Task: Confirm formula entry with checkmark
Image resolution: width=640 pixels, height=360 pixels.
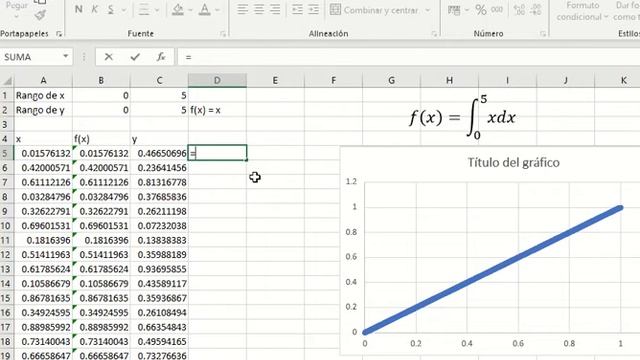Action: click(135, 57)
